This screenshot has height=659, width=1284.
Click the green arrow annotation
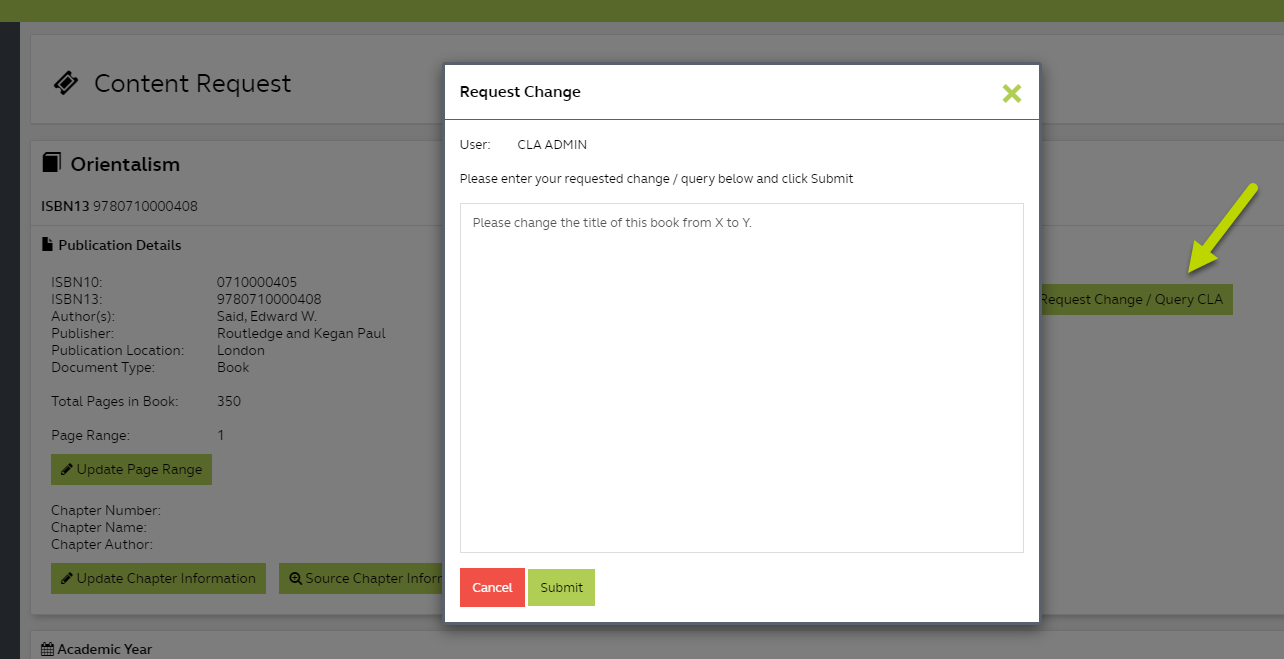tap(1221, 227)
